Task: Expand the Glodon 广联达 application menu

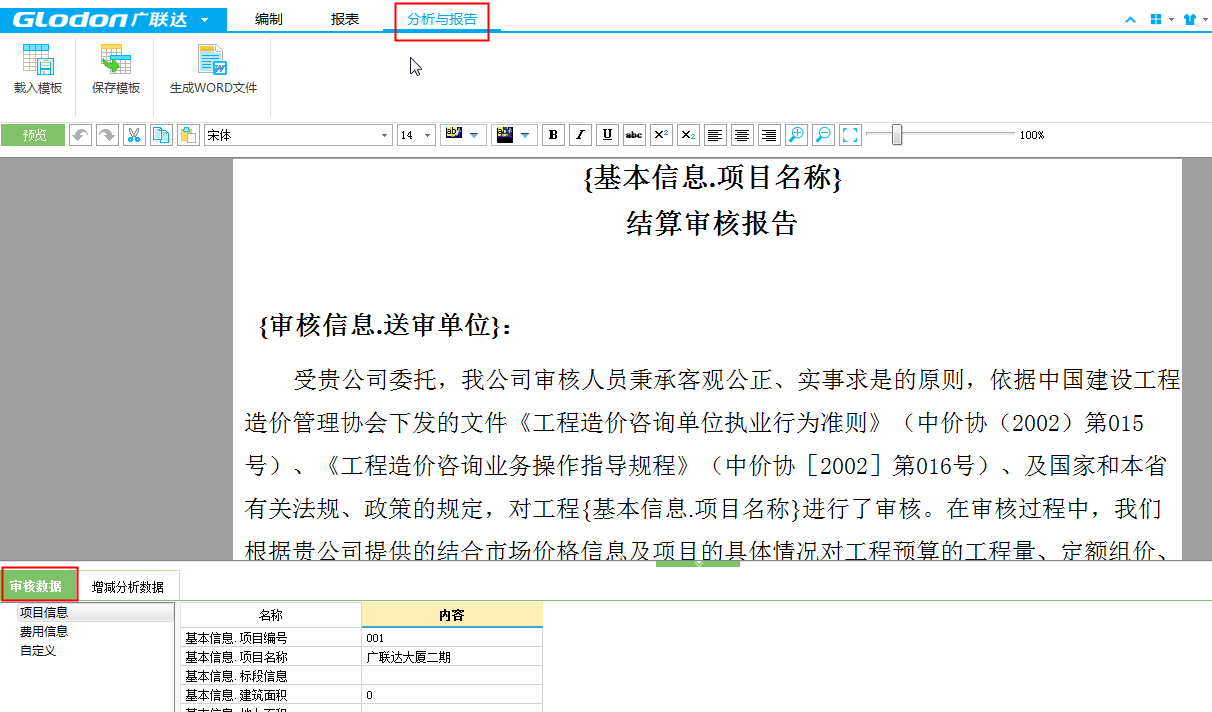Action: (x=204, y=20)
